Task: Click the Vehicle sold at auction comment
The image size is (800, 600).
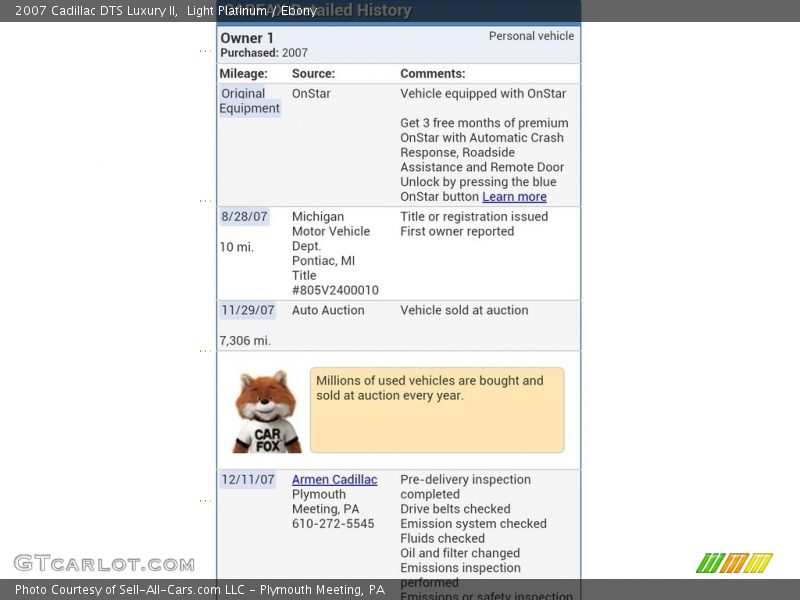Action: (464, 310)
